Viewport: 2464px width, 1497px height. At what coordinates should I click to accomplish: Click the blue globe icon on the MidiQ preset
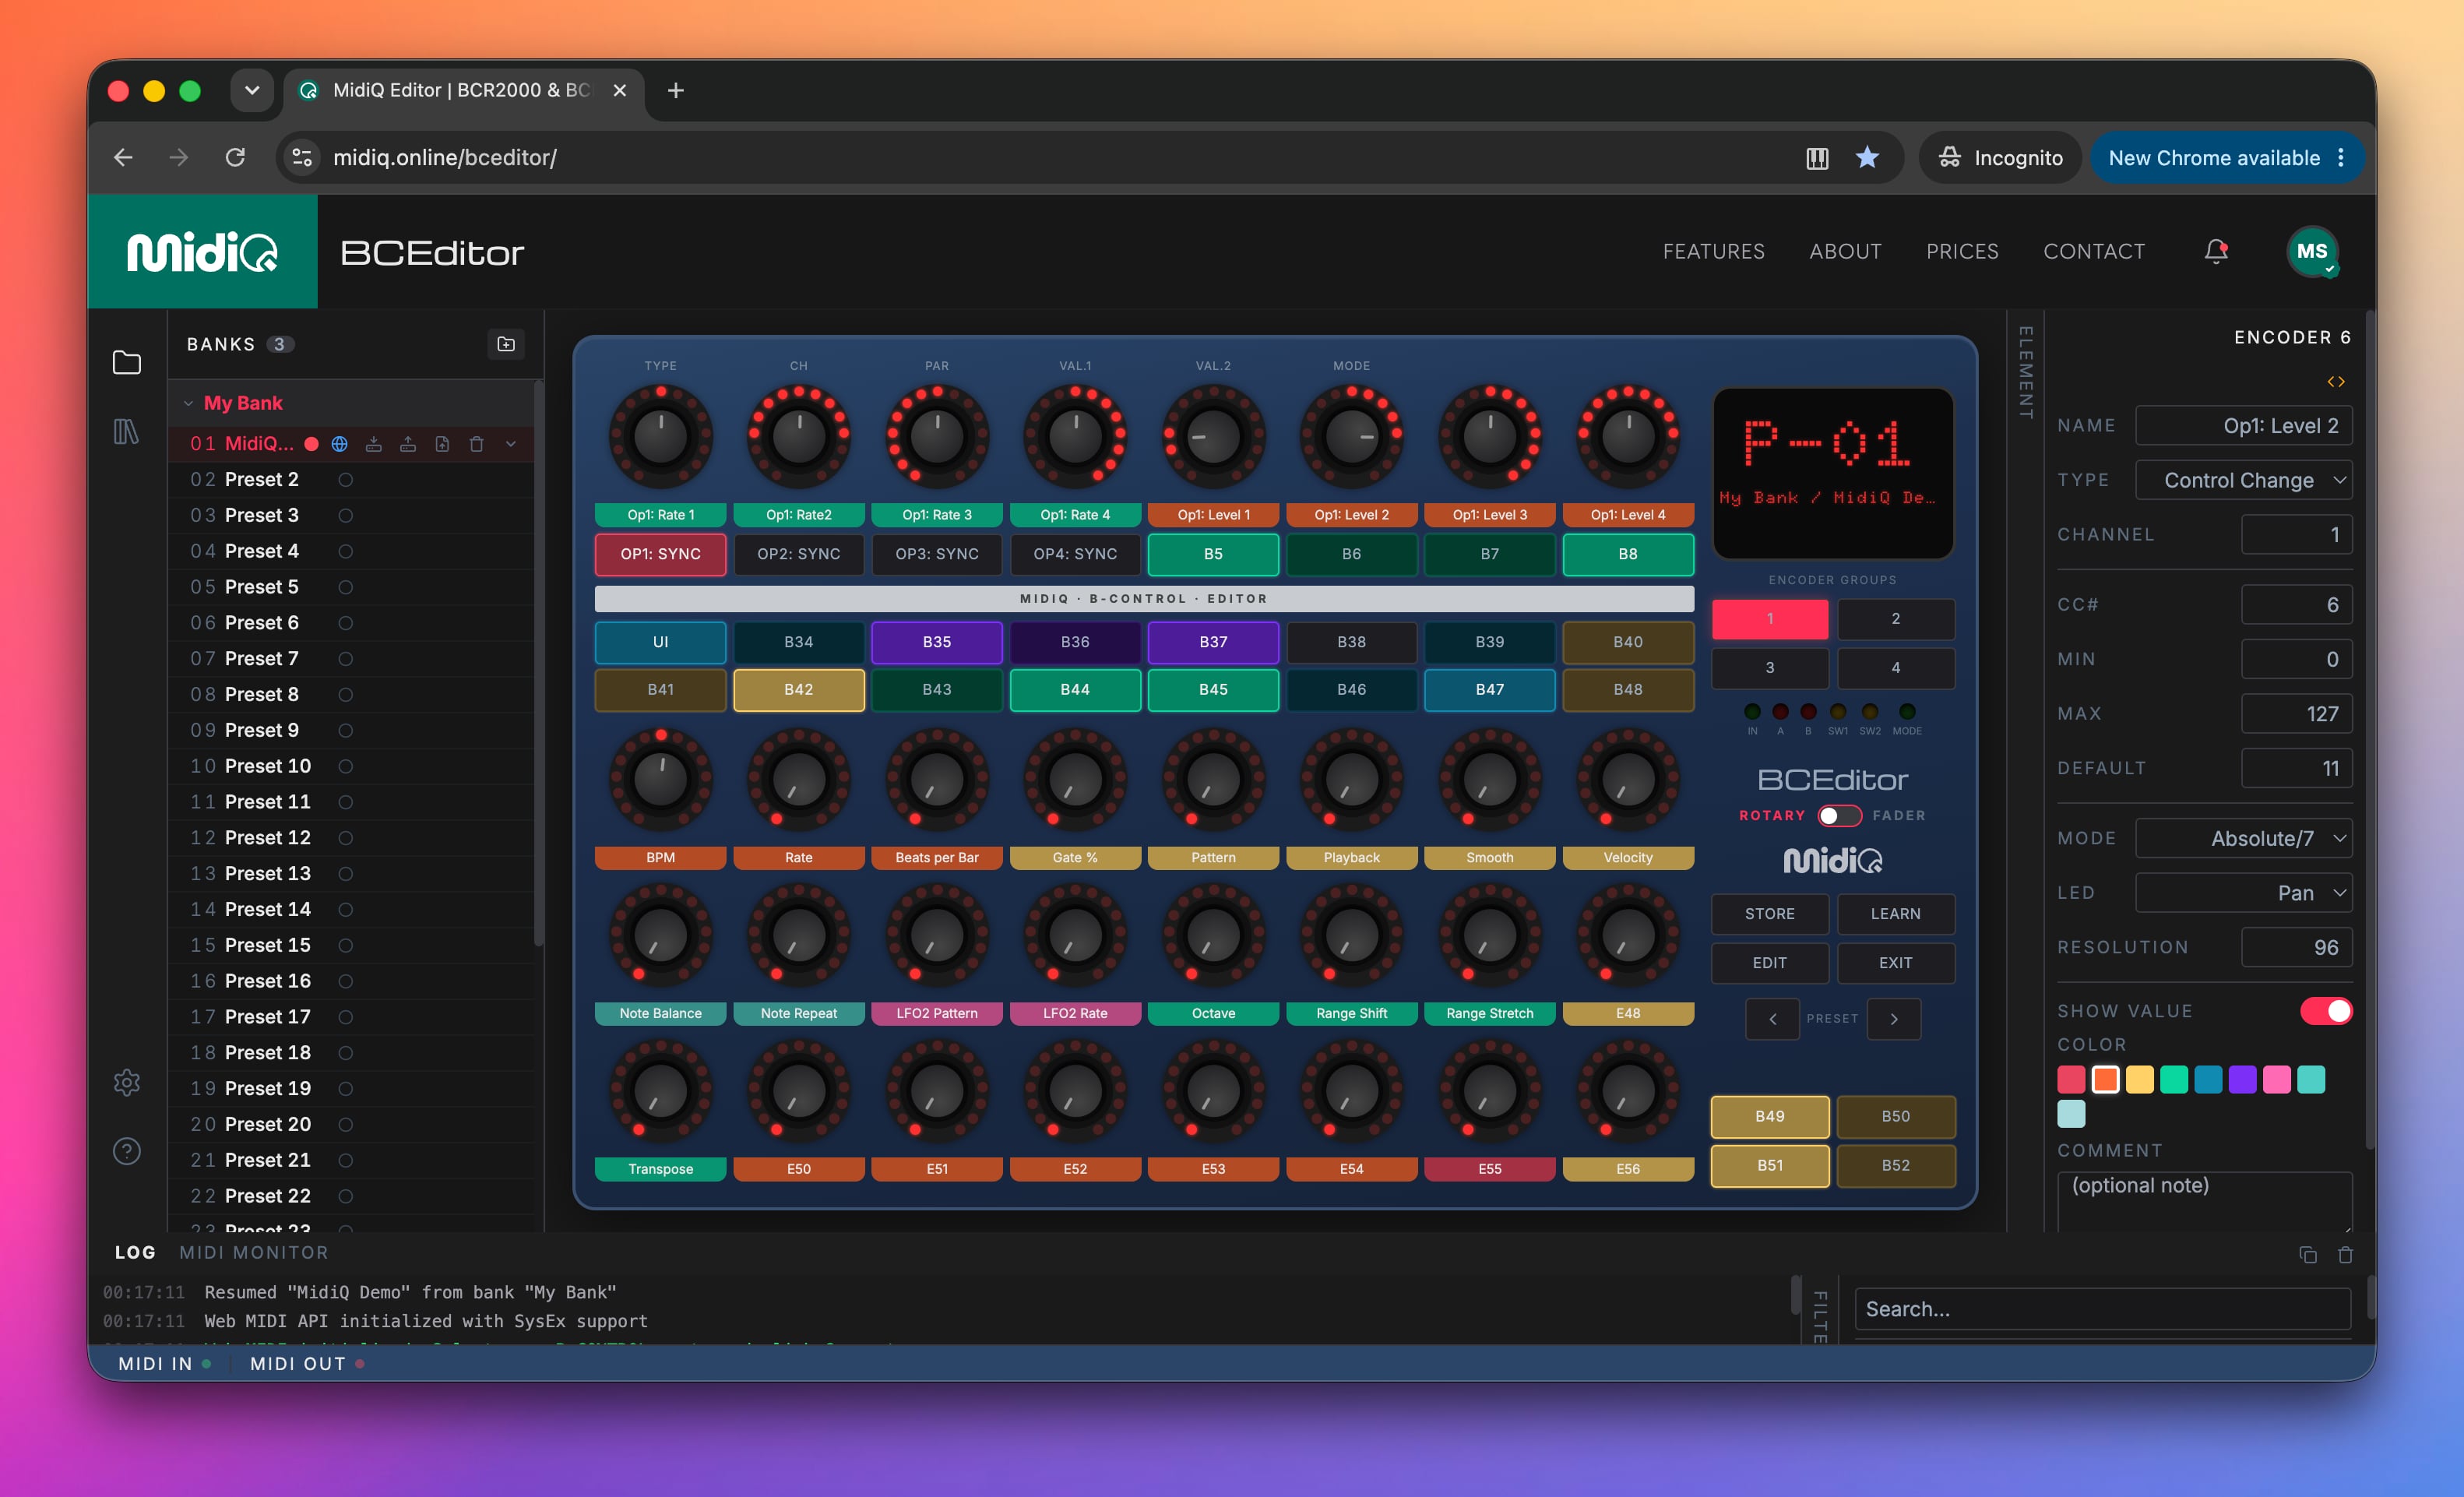[340, 444]
